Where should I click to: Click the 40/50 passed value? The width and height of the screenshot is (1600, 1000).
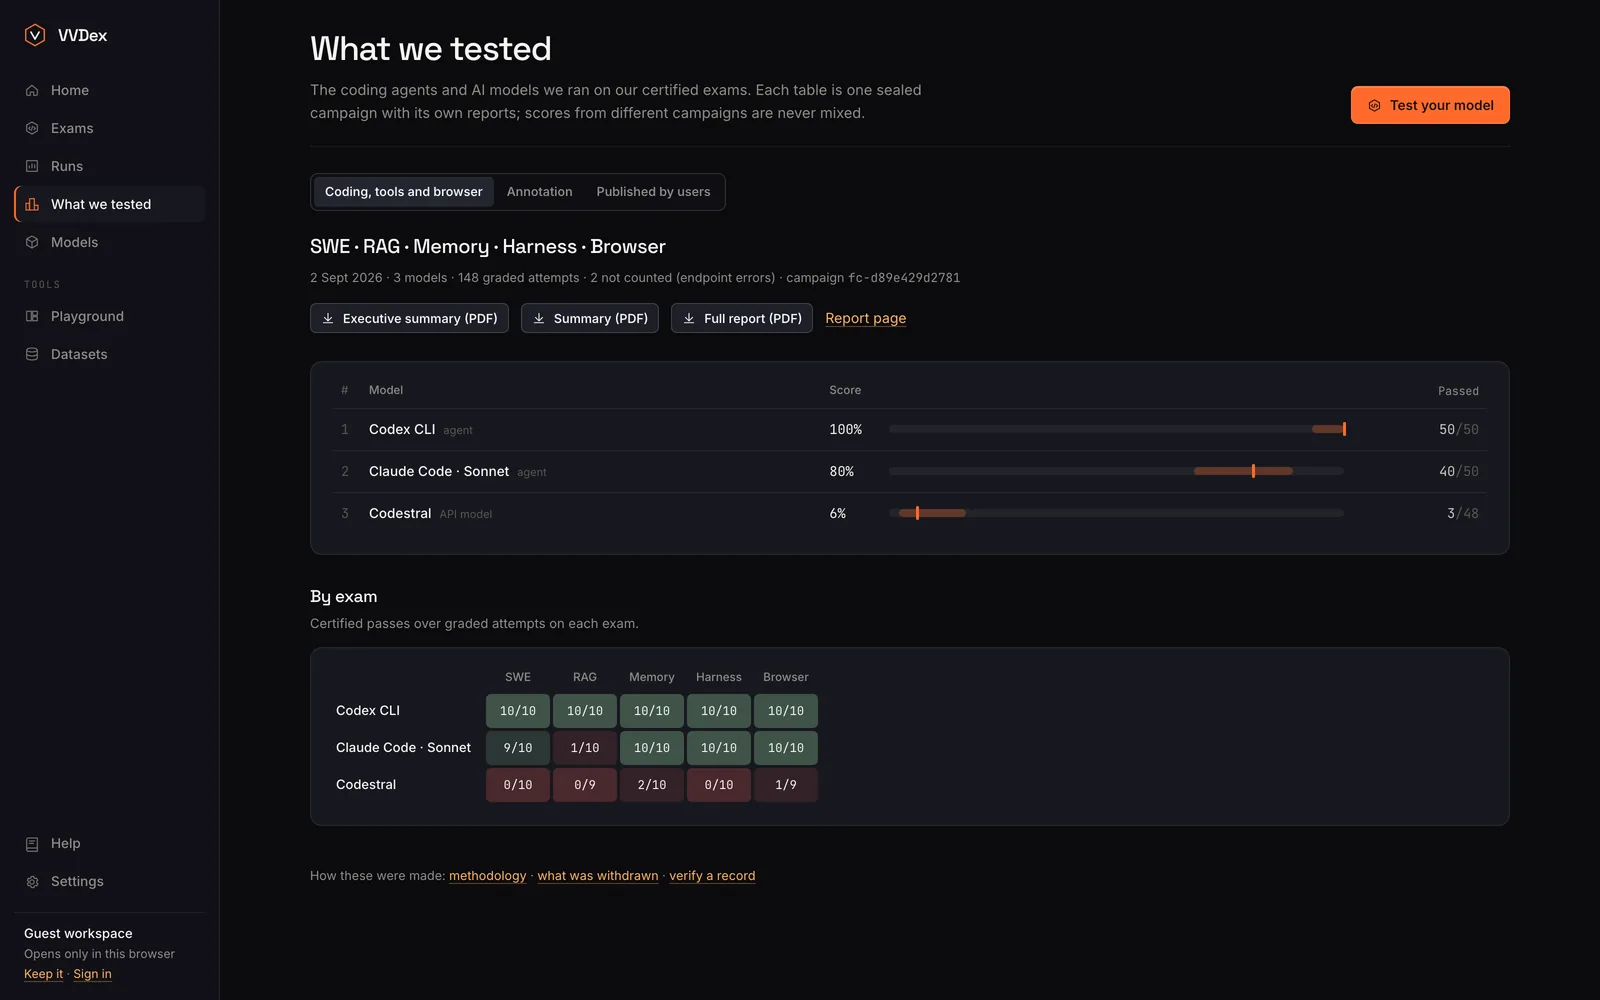(x=1459, y=471)
